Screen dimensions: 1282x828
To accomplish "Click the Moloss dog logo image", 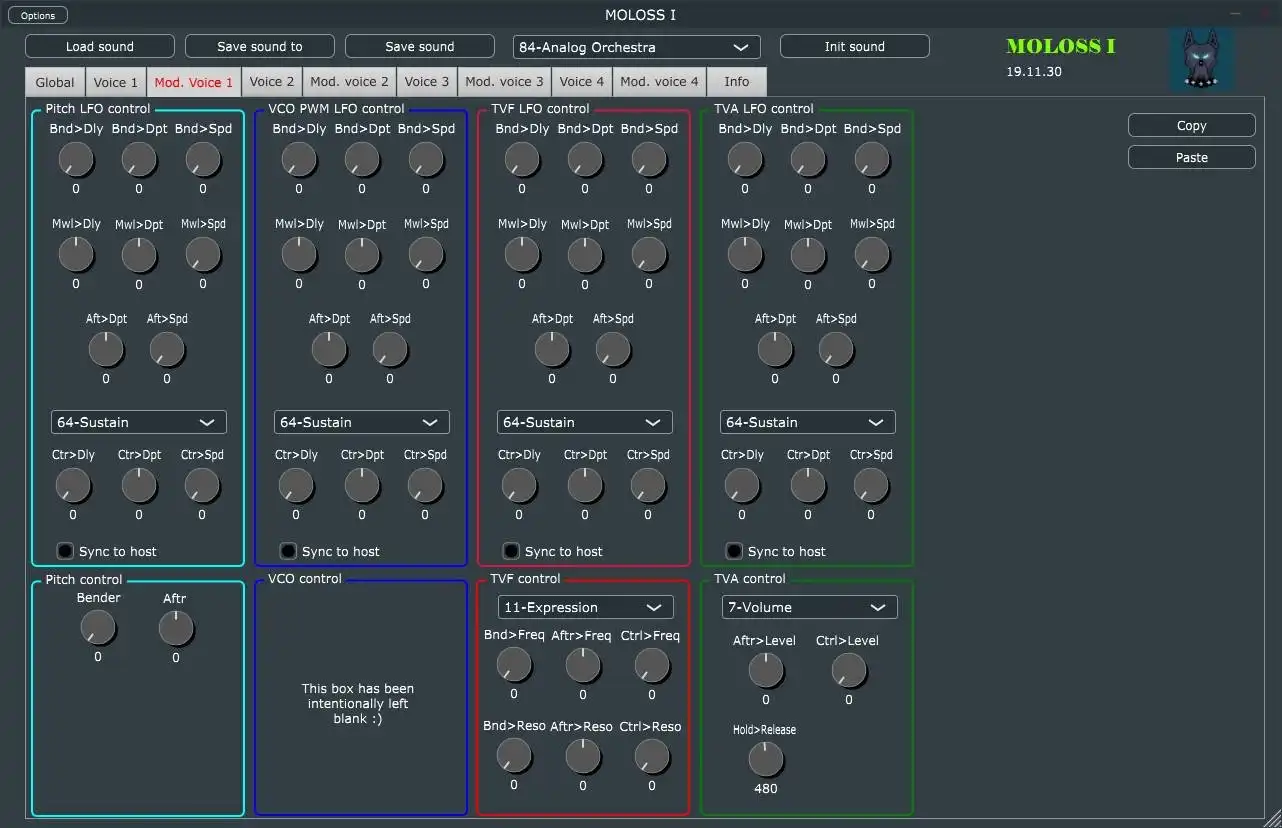I will point(1201,60).
